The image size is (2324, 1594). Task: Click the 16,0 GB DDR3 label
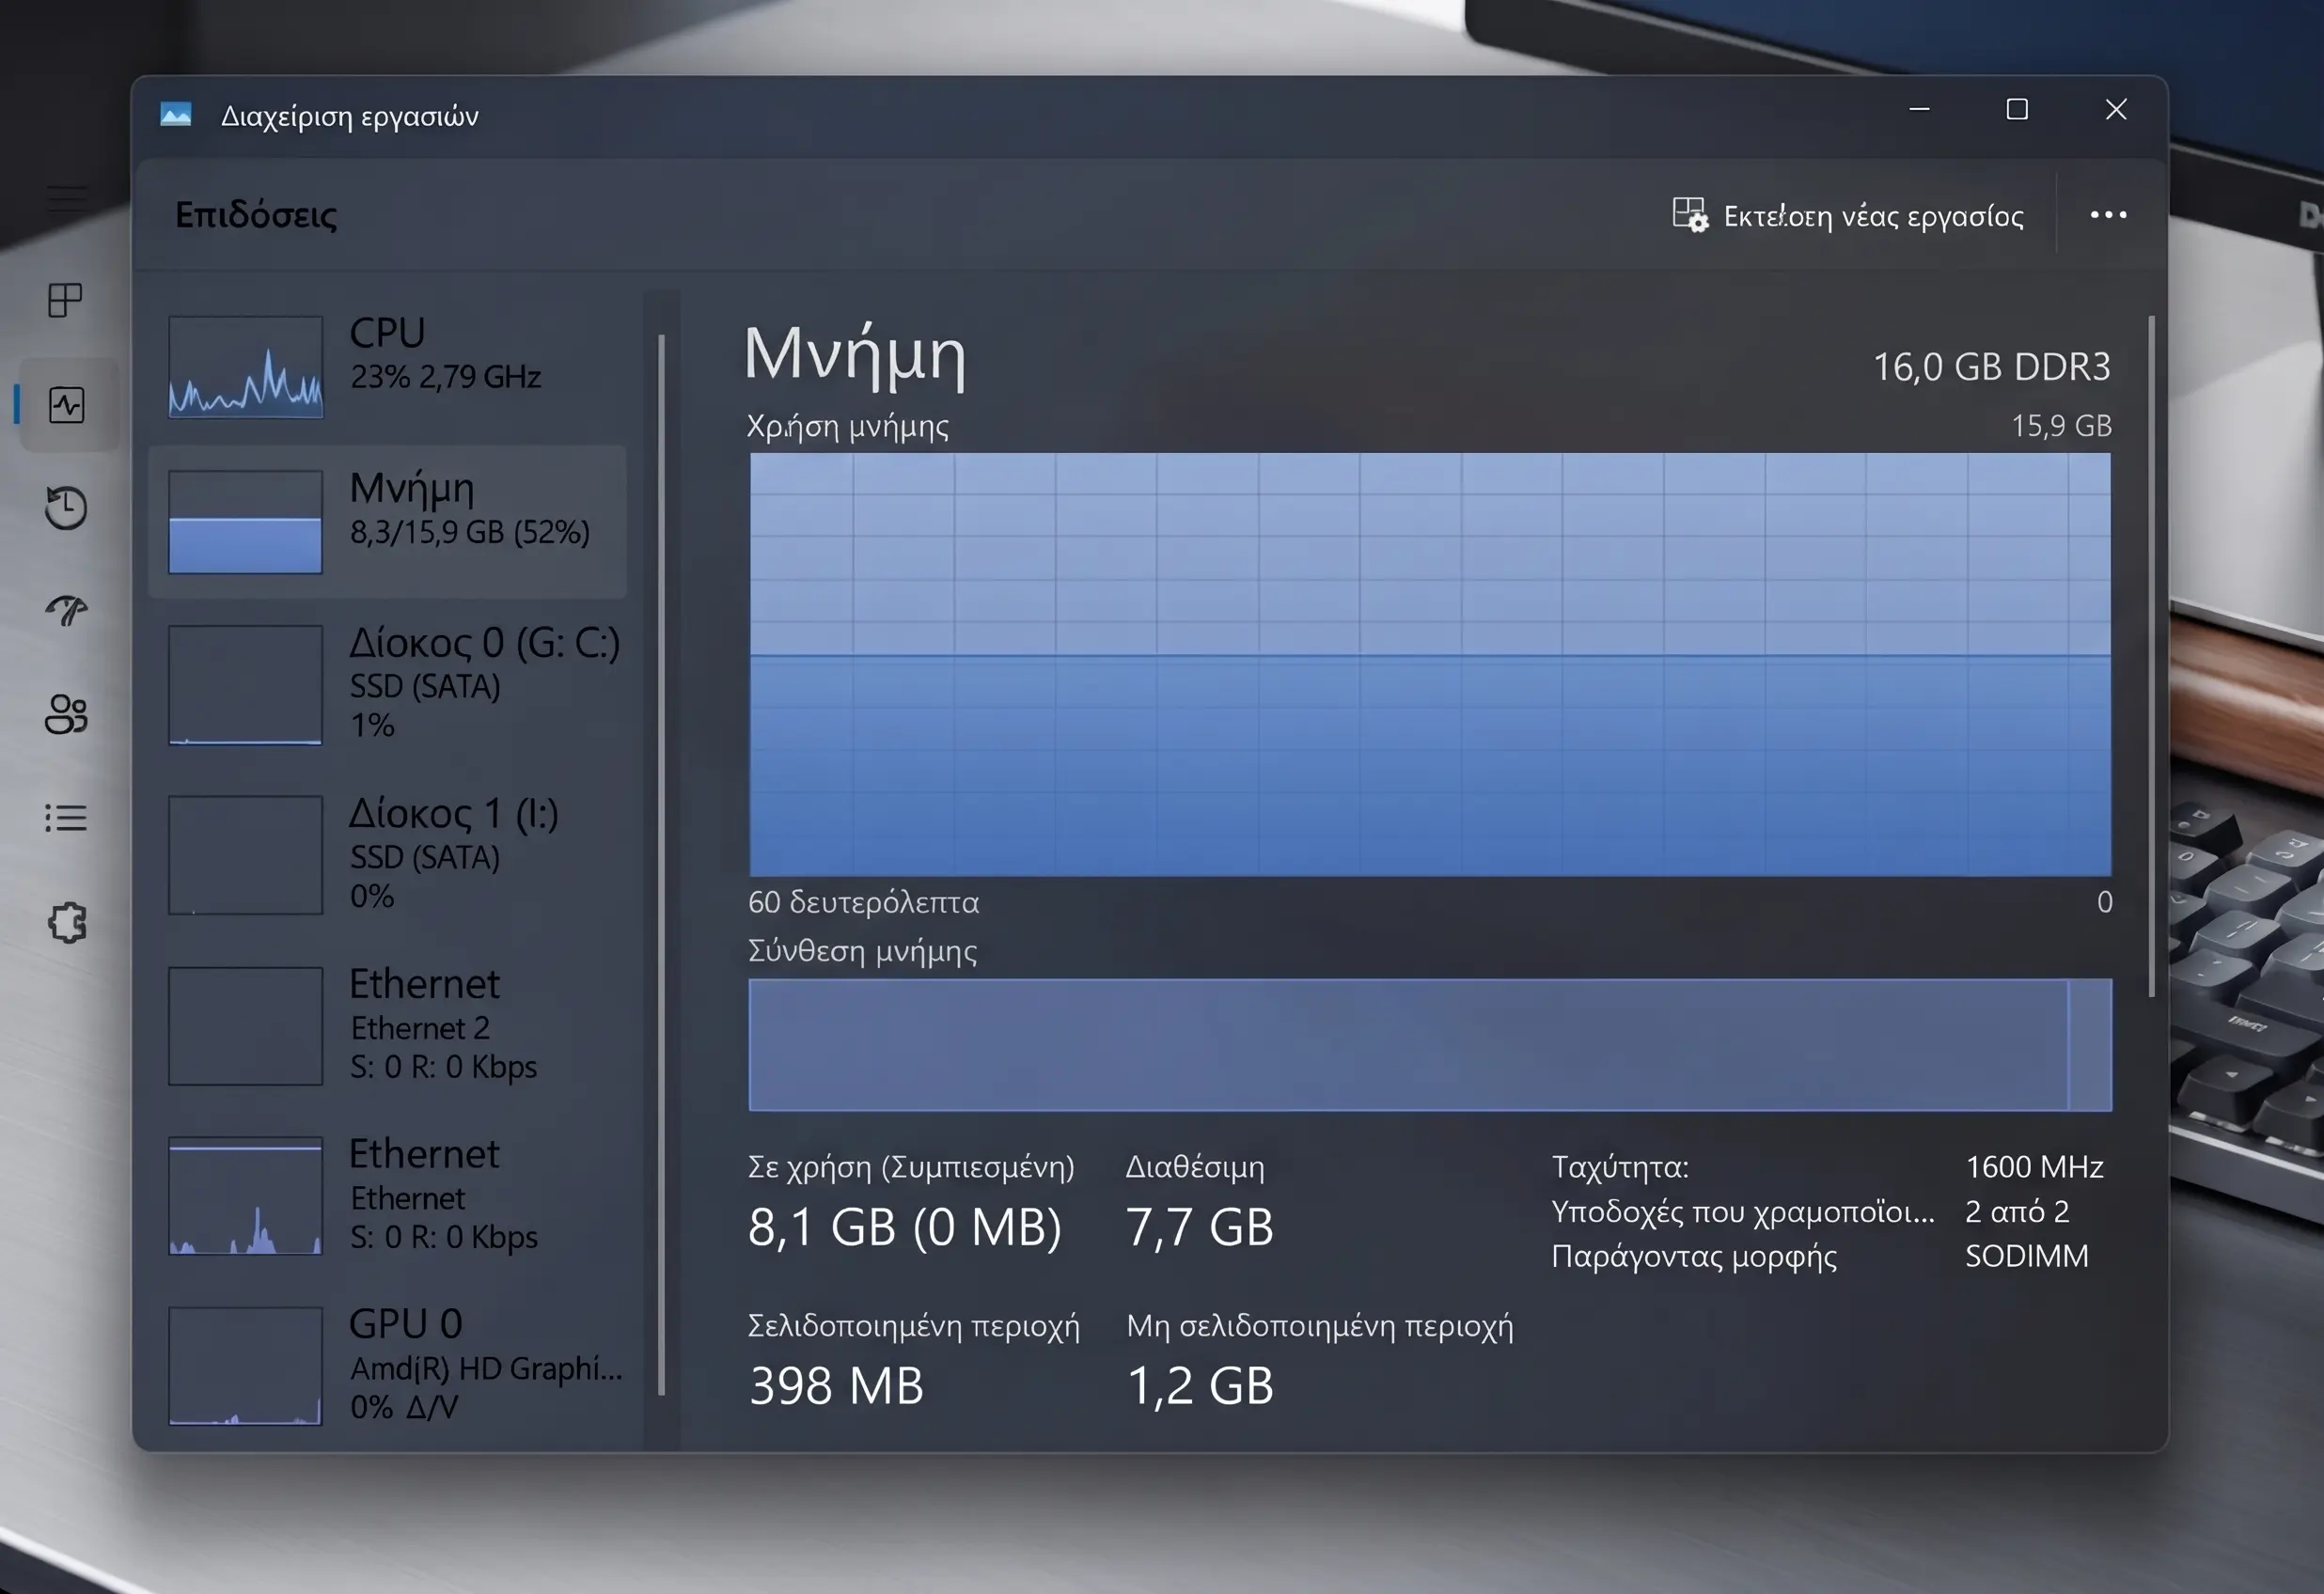[1991, 367]
